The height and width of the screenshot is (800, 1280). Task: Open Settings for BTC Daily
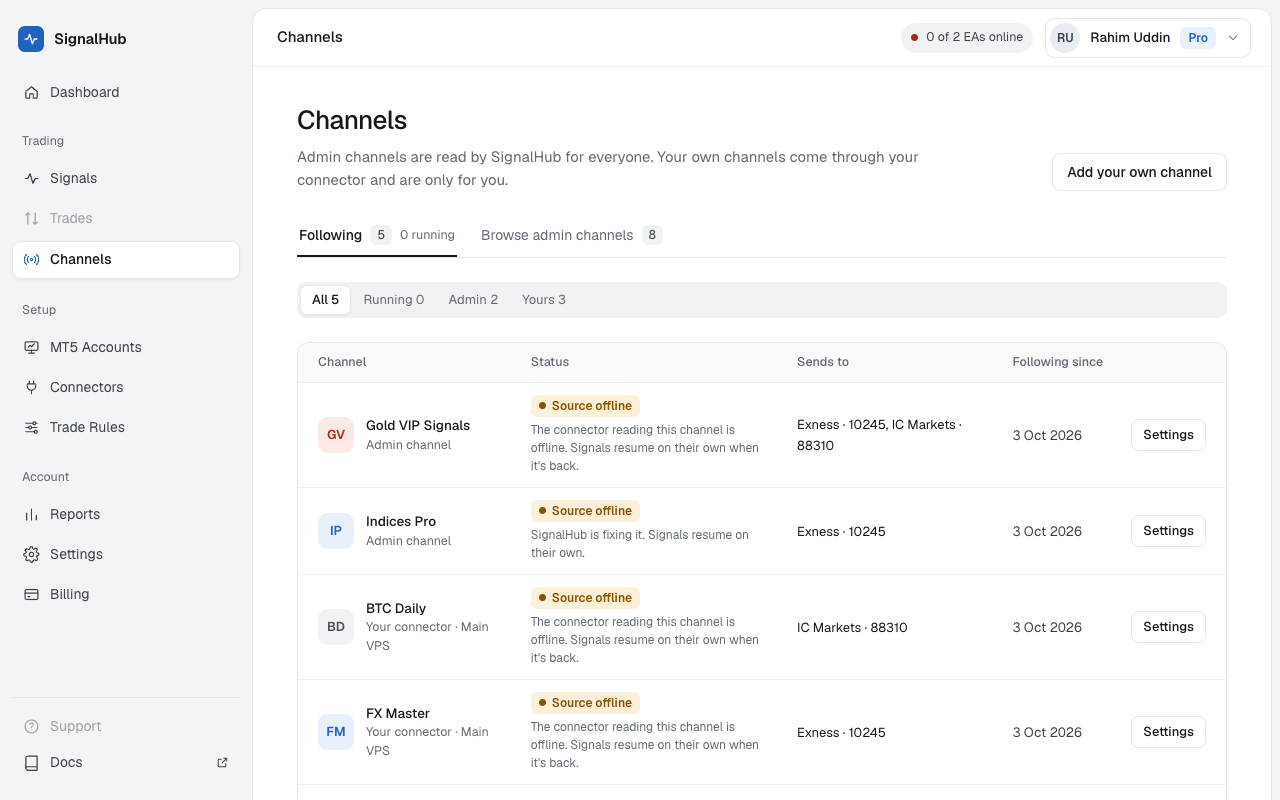pos(1168,627)
